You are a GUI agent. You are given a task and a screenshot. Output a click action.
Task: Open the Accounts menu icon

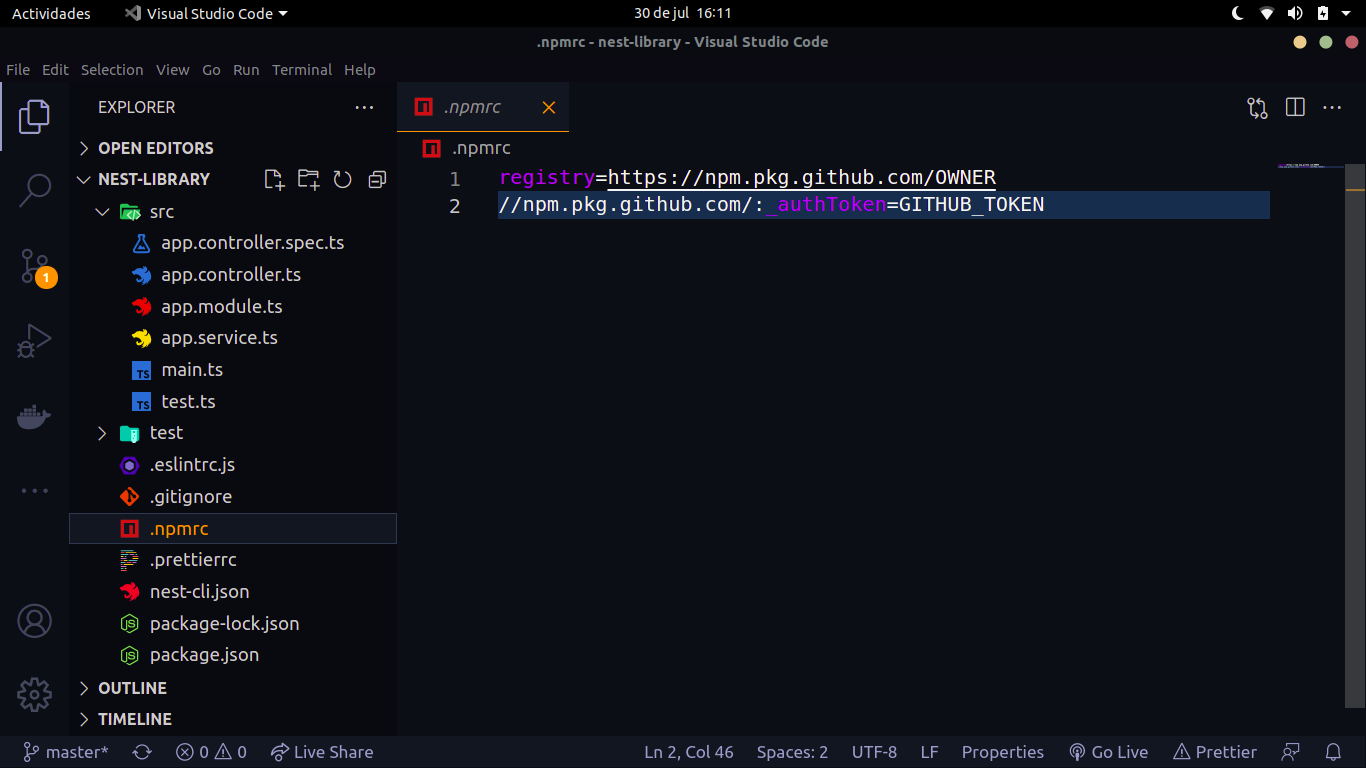click(x=34, y=621)
